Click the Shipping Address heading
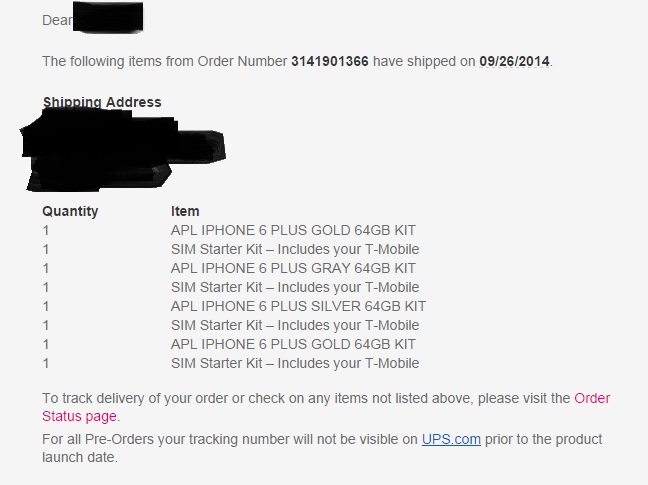The image size is (648, 485). tap(102, 102)
